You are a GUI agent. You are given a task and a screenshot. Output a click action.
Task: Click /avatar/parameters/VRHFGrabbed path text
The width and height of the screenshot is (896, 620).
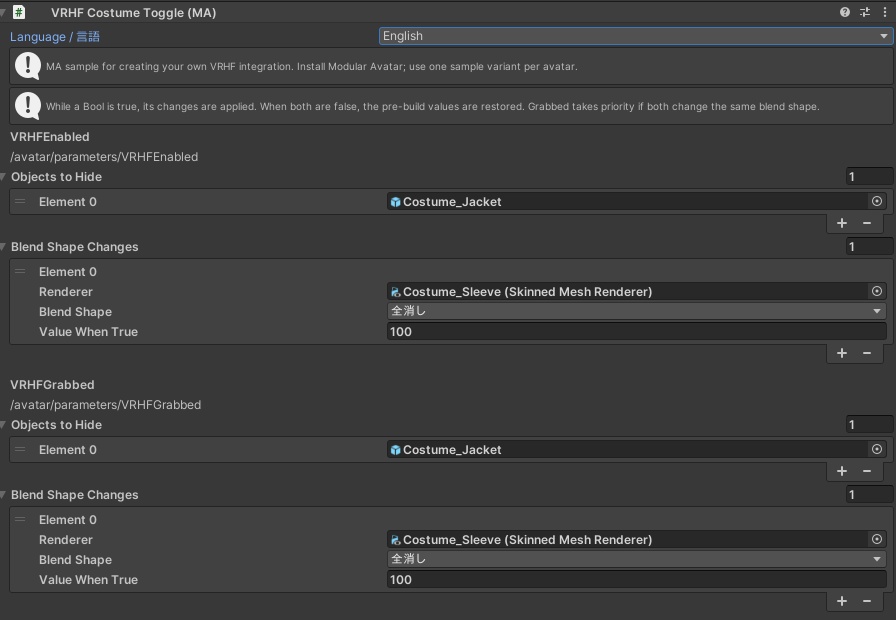point(105,405)
